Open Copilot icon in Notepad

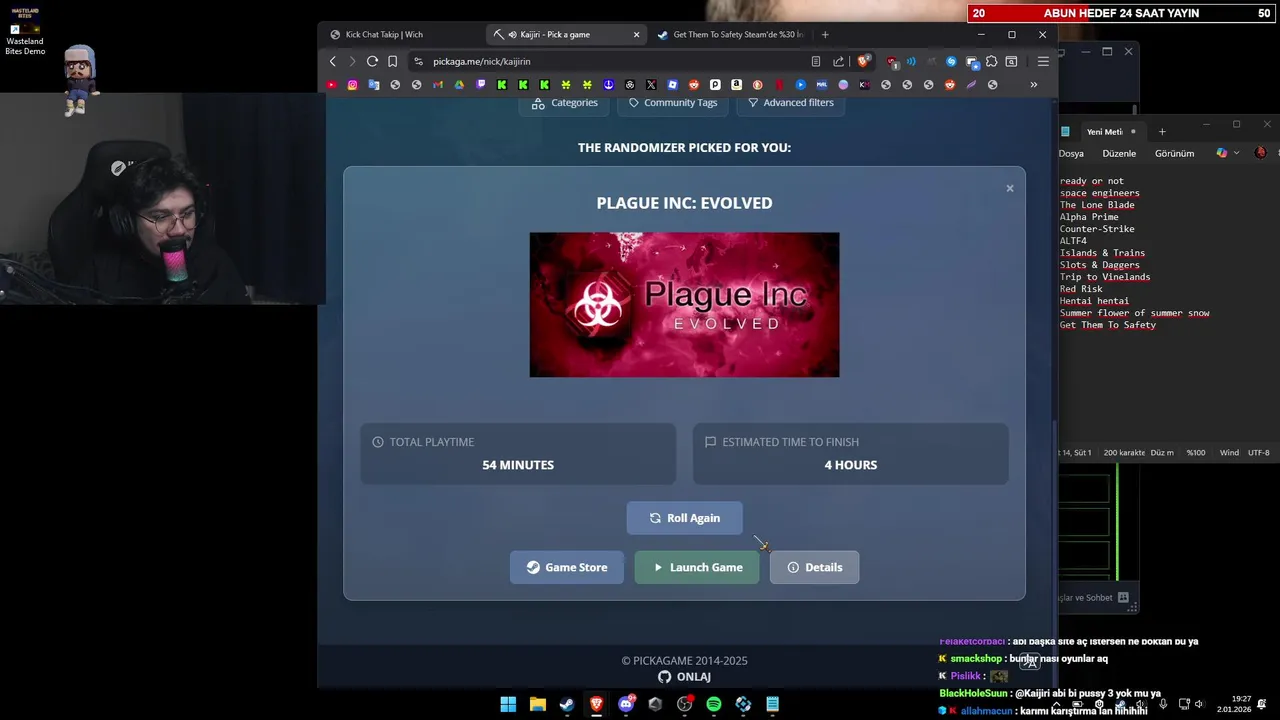click(1221, 153)
